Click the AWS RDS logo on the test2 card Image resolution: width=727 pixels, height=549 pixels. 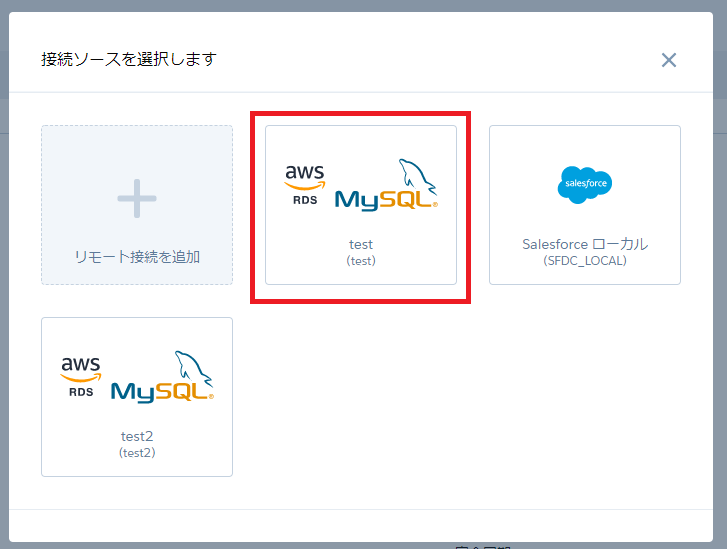coord(81,377)
